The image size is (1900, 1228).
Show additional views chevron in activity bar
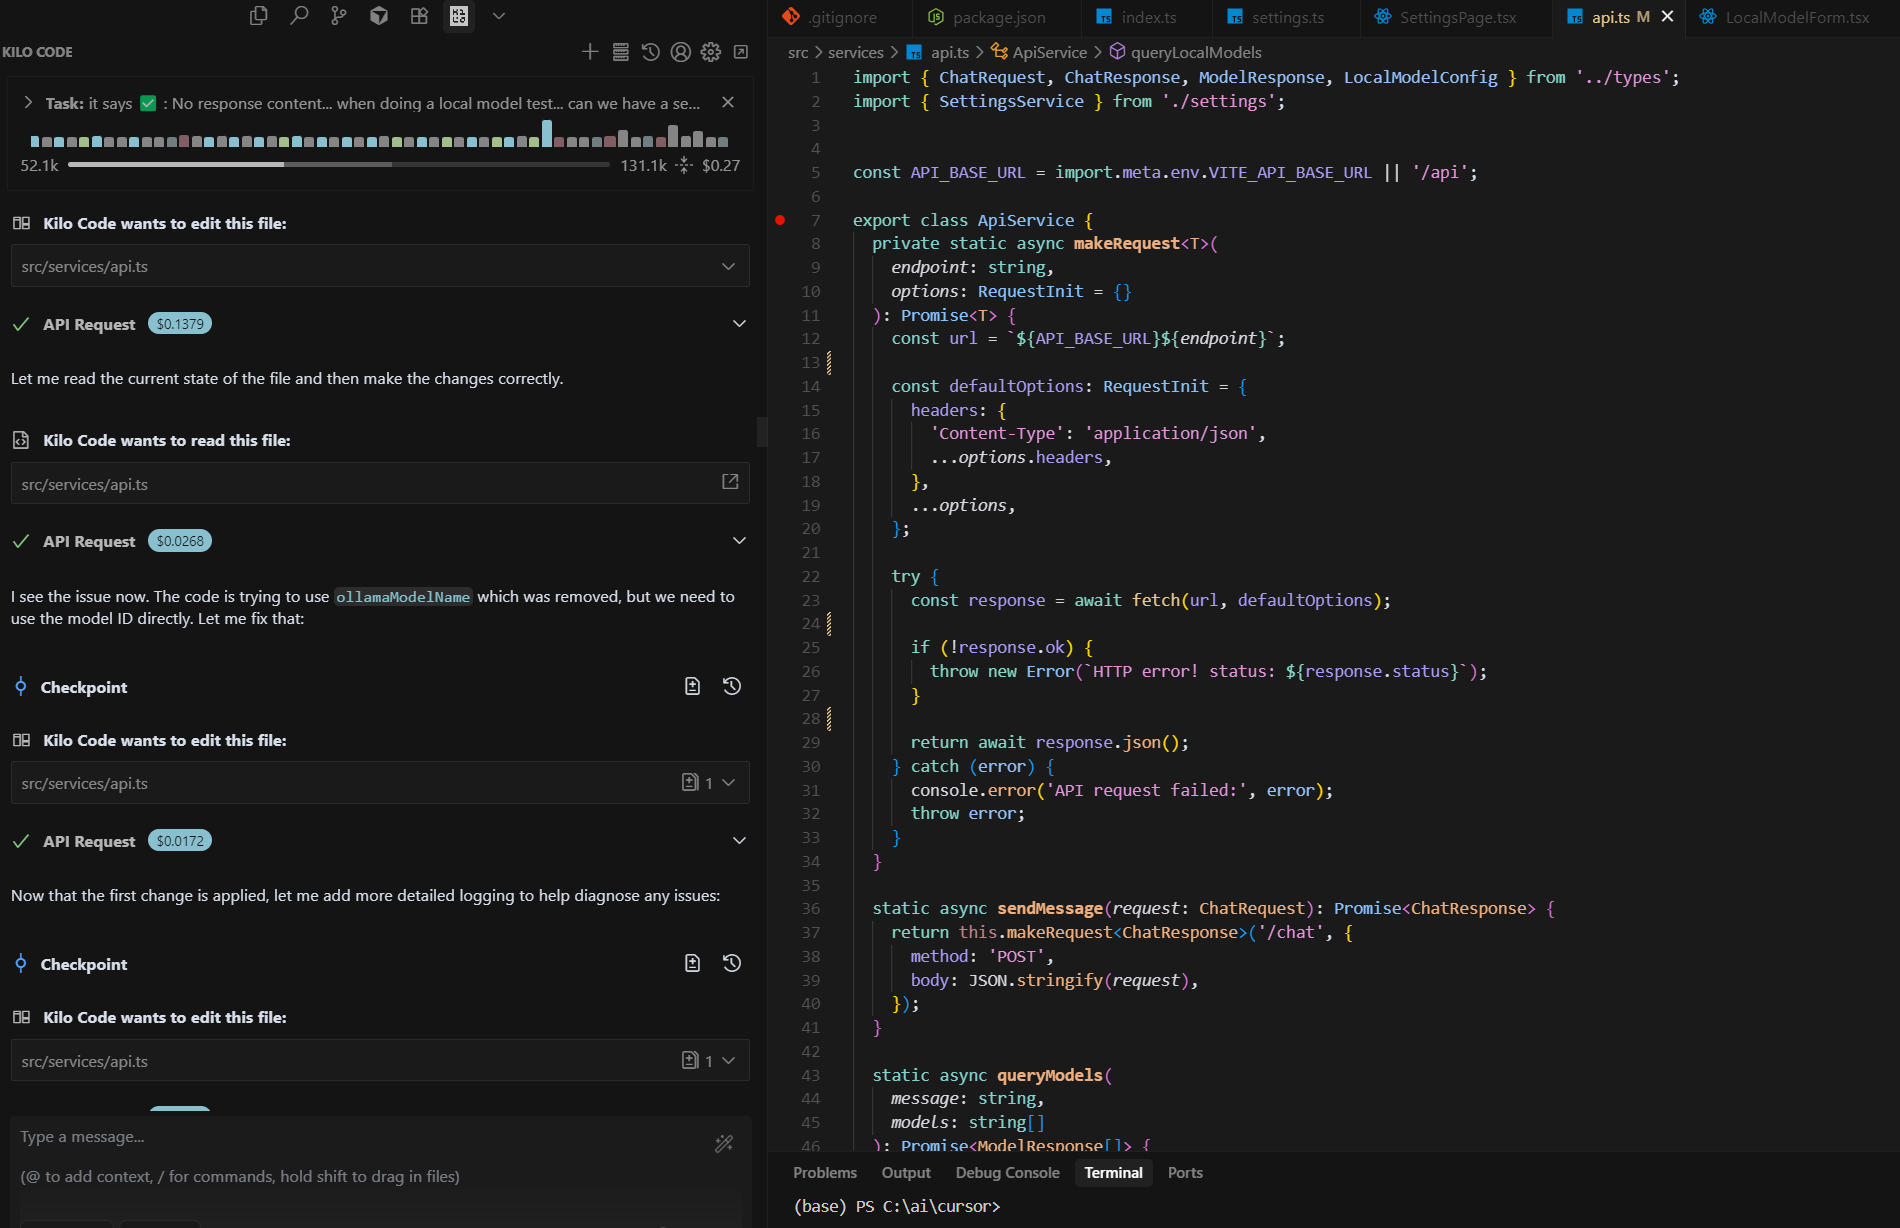pos(499,16)
